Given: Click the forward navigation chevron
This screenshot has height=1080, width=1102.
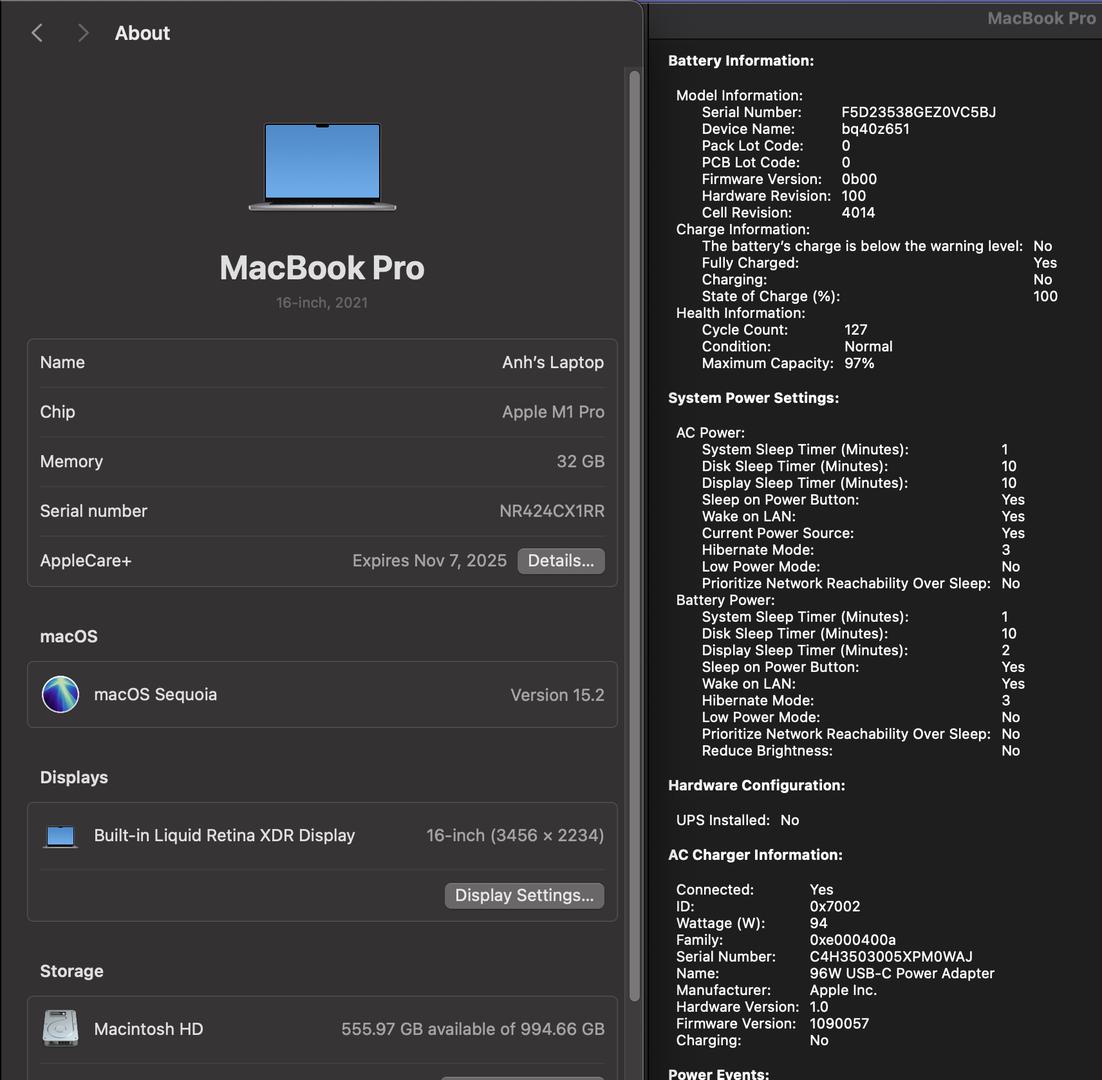Looking at the screenshot, I should click(83, 33).
